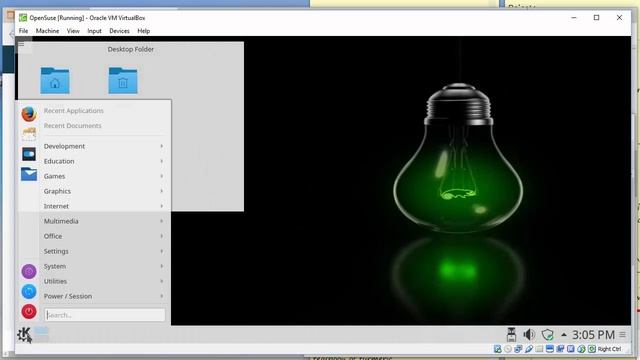Click the VirtualBox green network globe status icon
Screen dimensions: 640x360
581,349
